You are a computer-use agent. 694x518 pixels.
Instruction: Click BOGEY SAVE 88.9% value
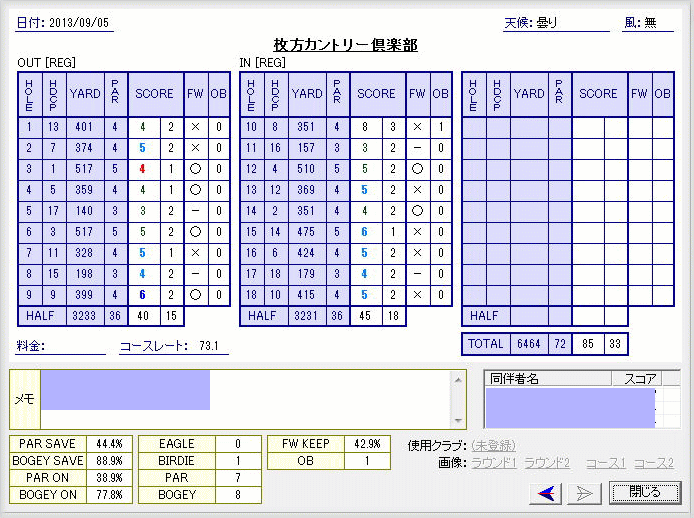[109, 461]
